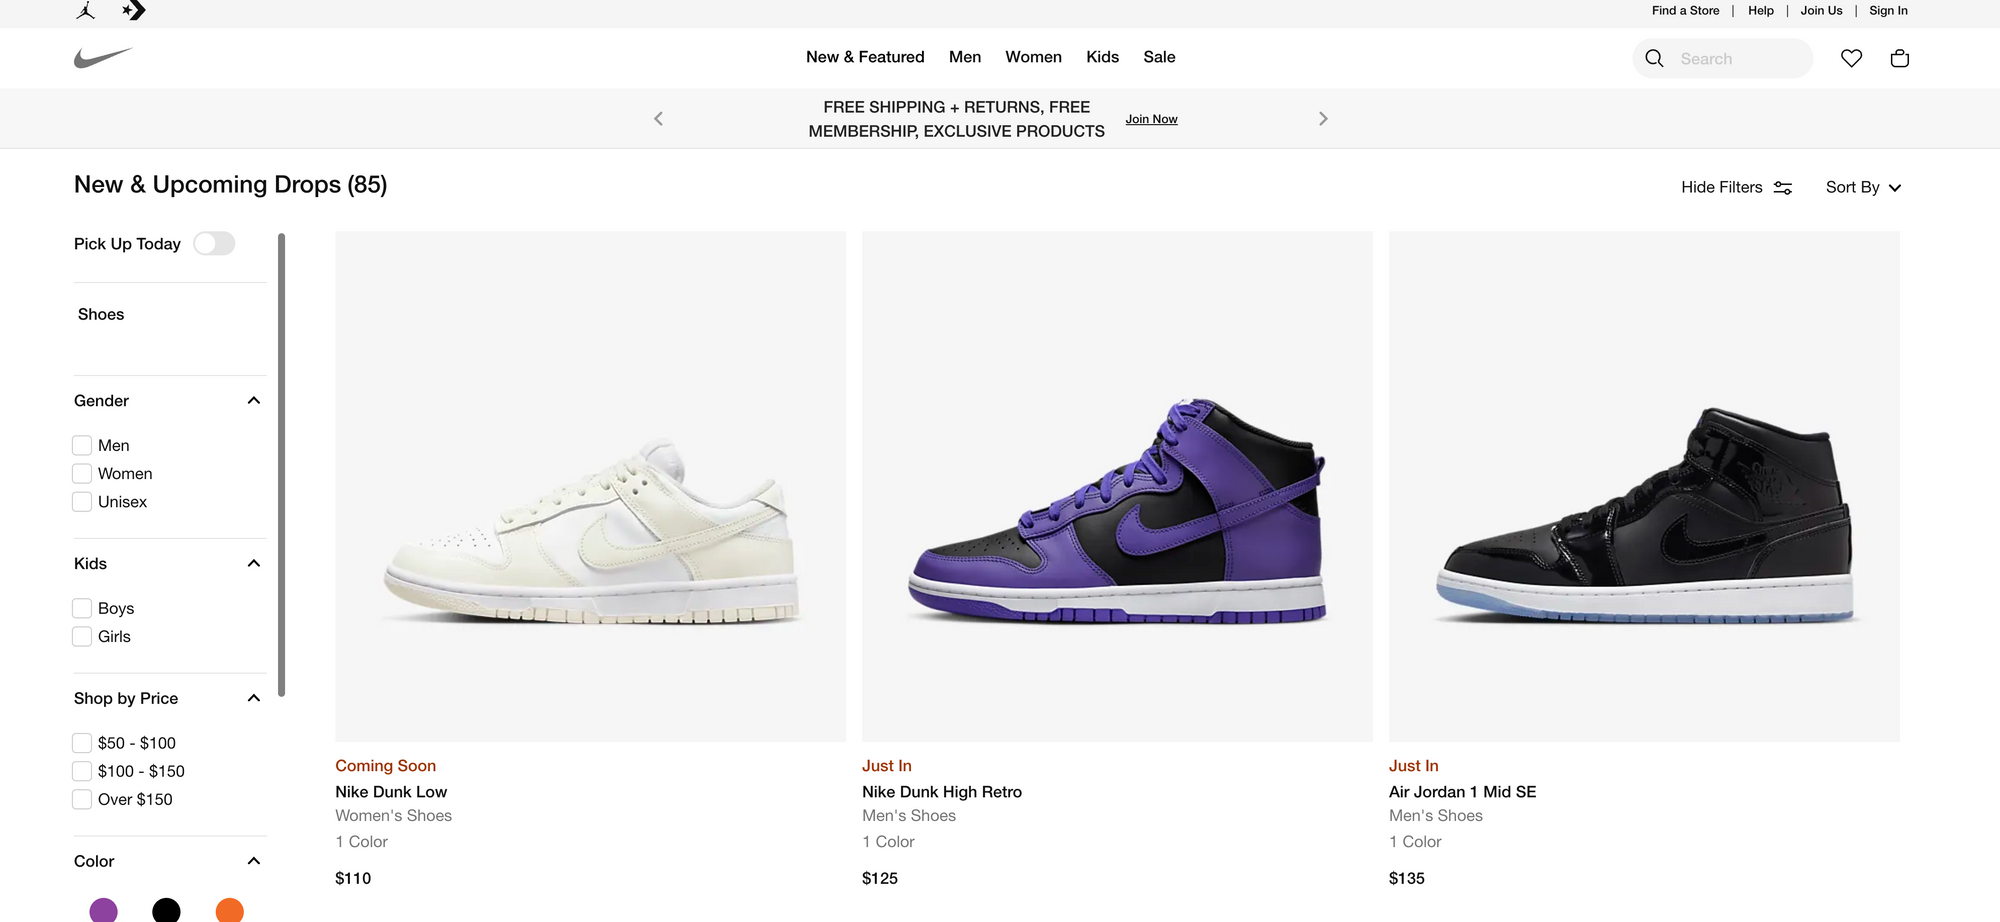Open the Nike Dunk High Retro product image
This screenshot has height=922, width=2000.
(1117, 486)
